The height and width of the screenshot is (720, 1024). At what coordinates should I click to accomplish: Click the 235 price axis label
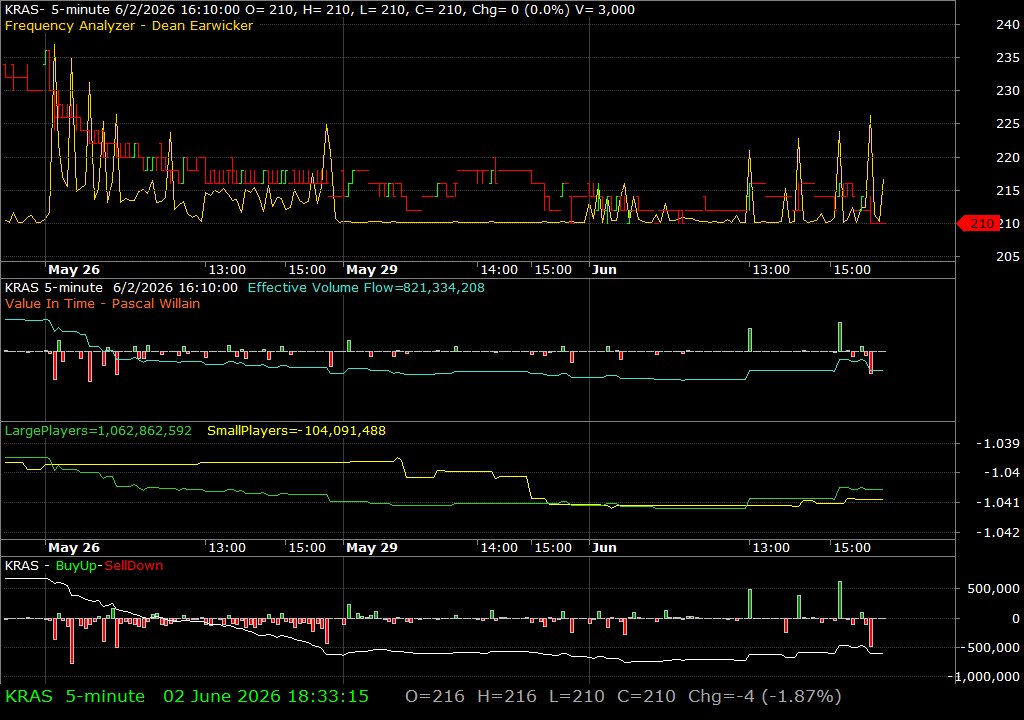[x=1008, y=57]
